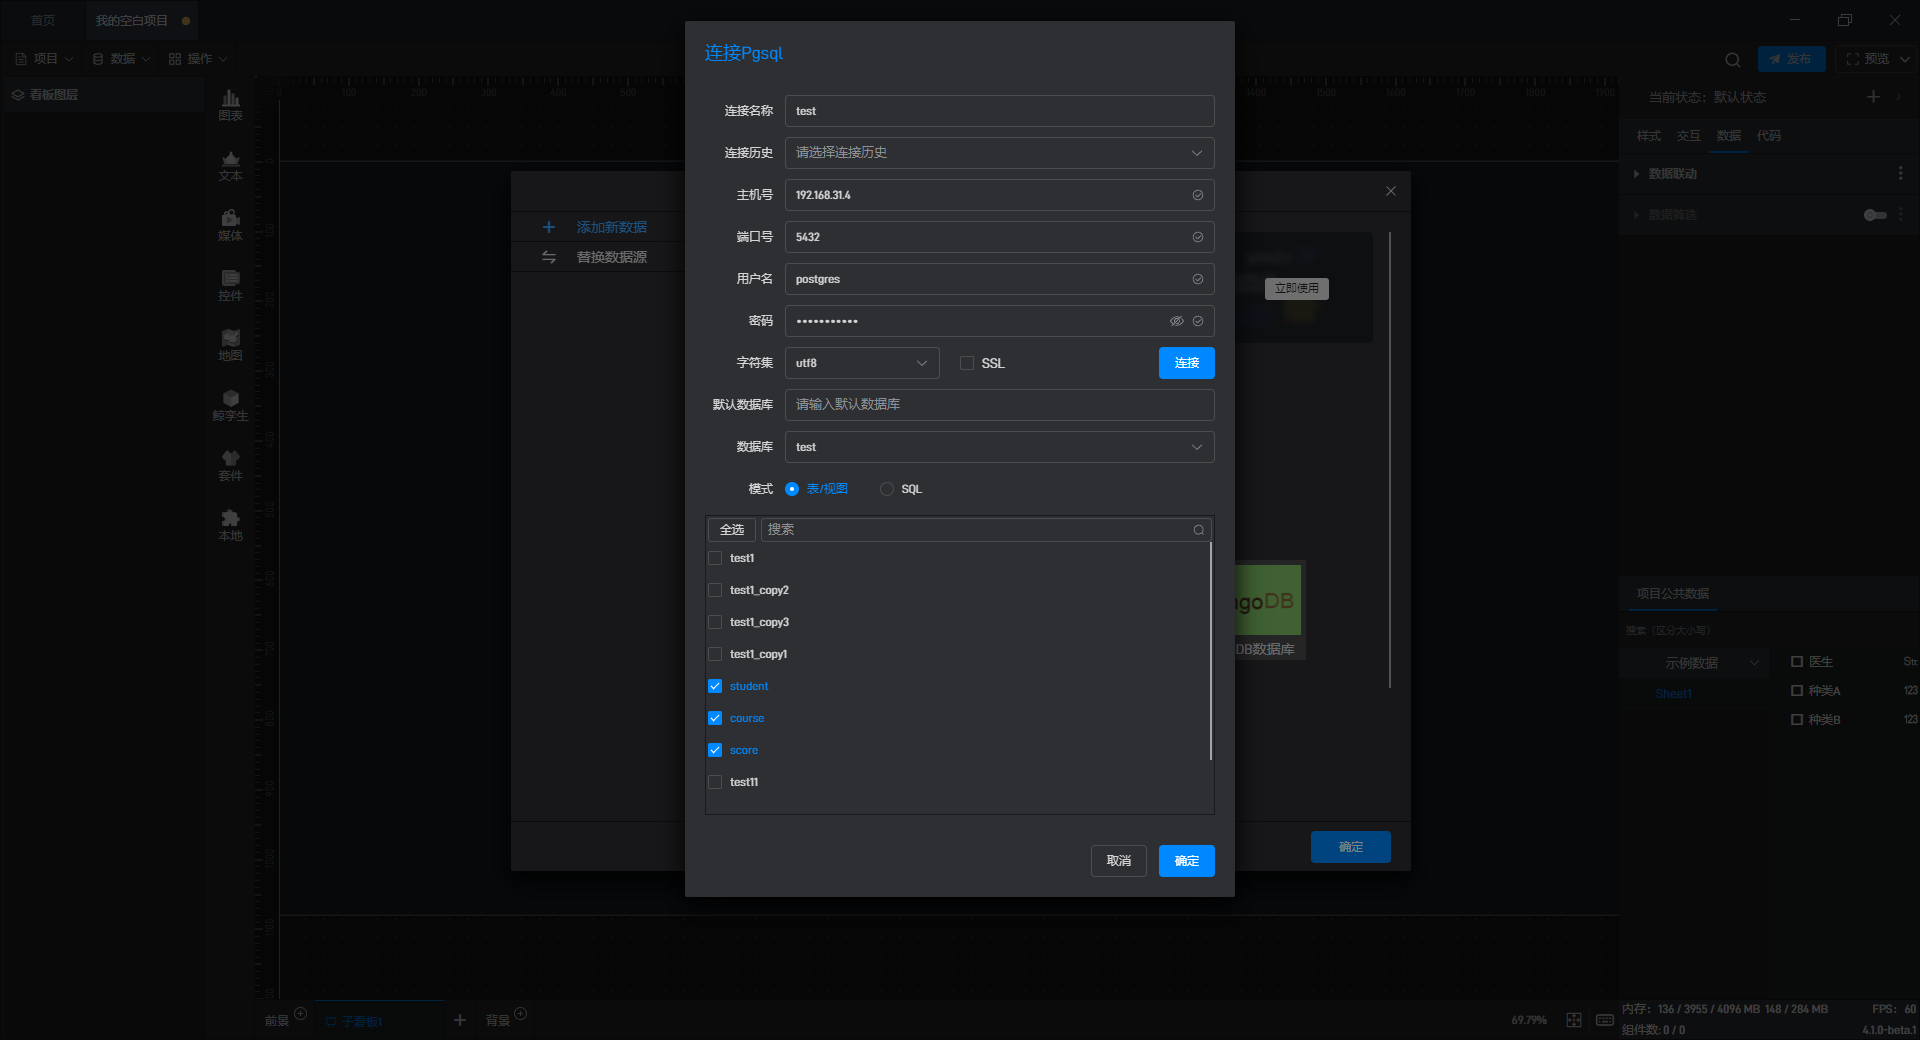The image size is (1920, 1040).
Task: Uncheck the score table checkbox
Action: 715,750
